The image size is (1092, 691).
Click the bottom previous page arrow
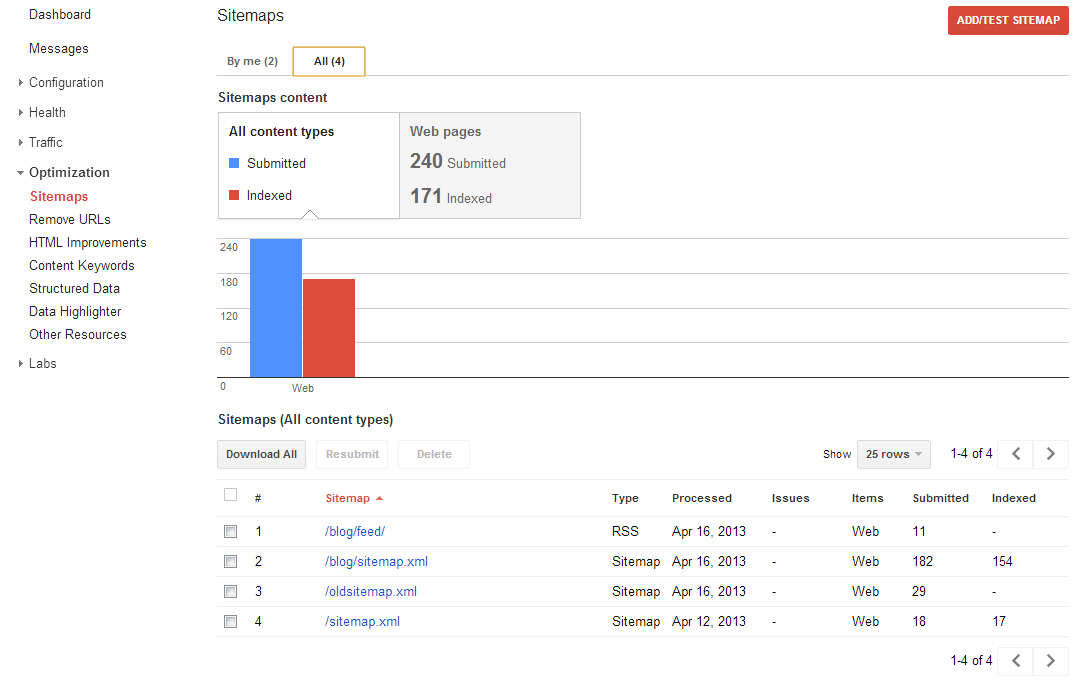point(1015,660)
